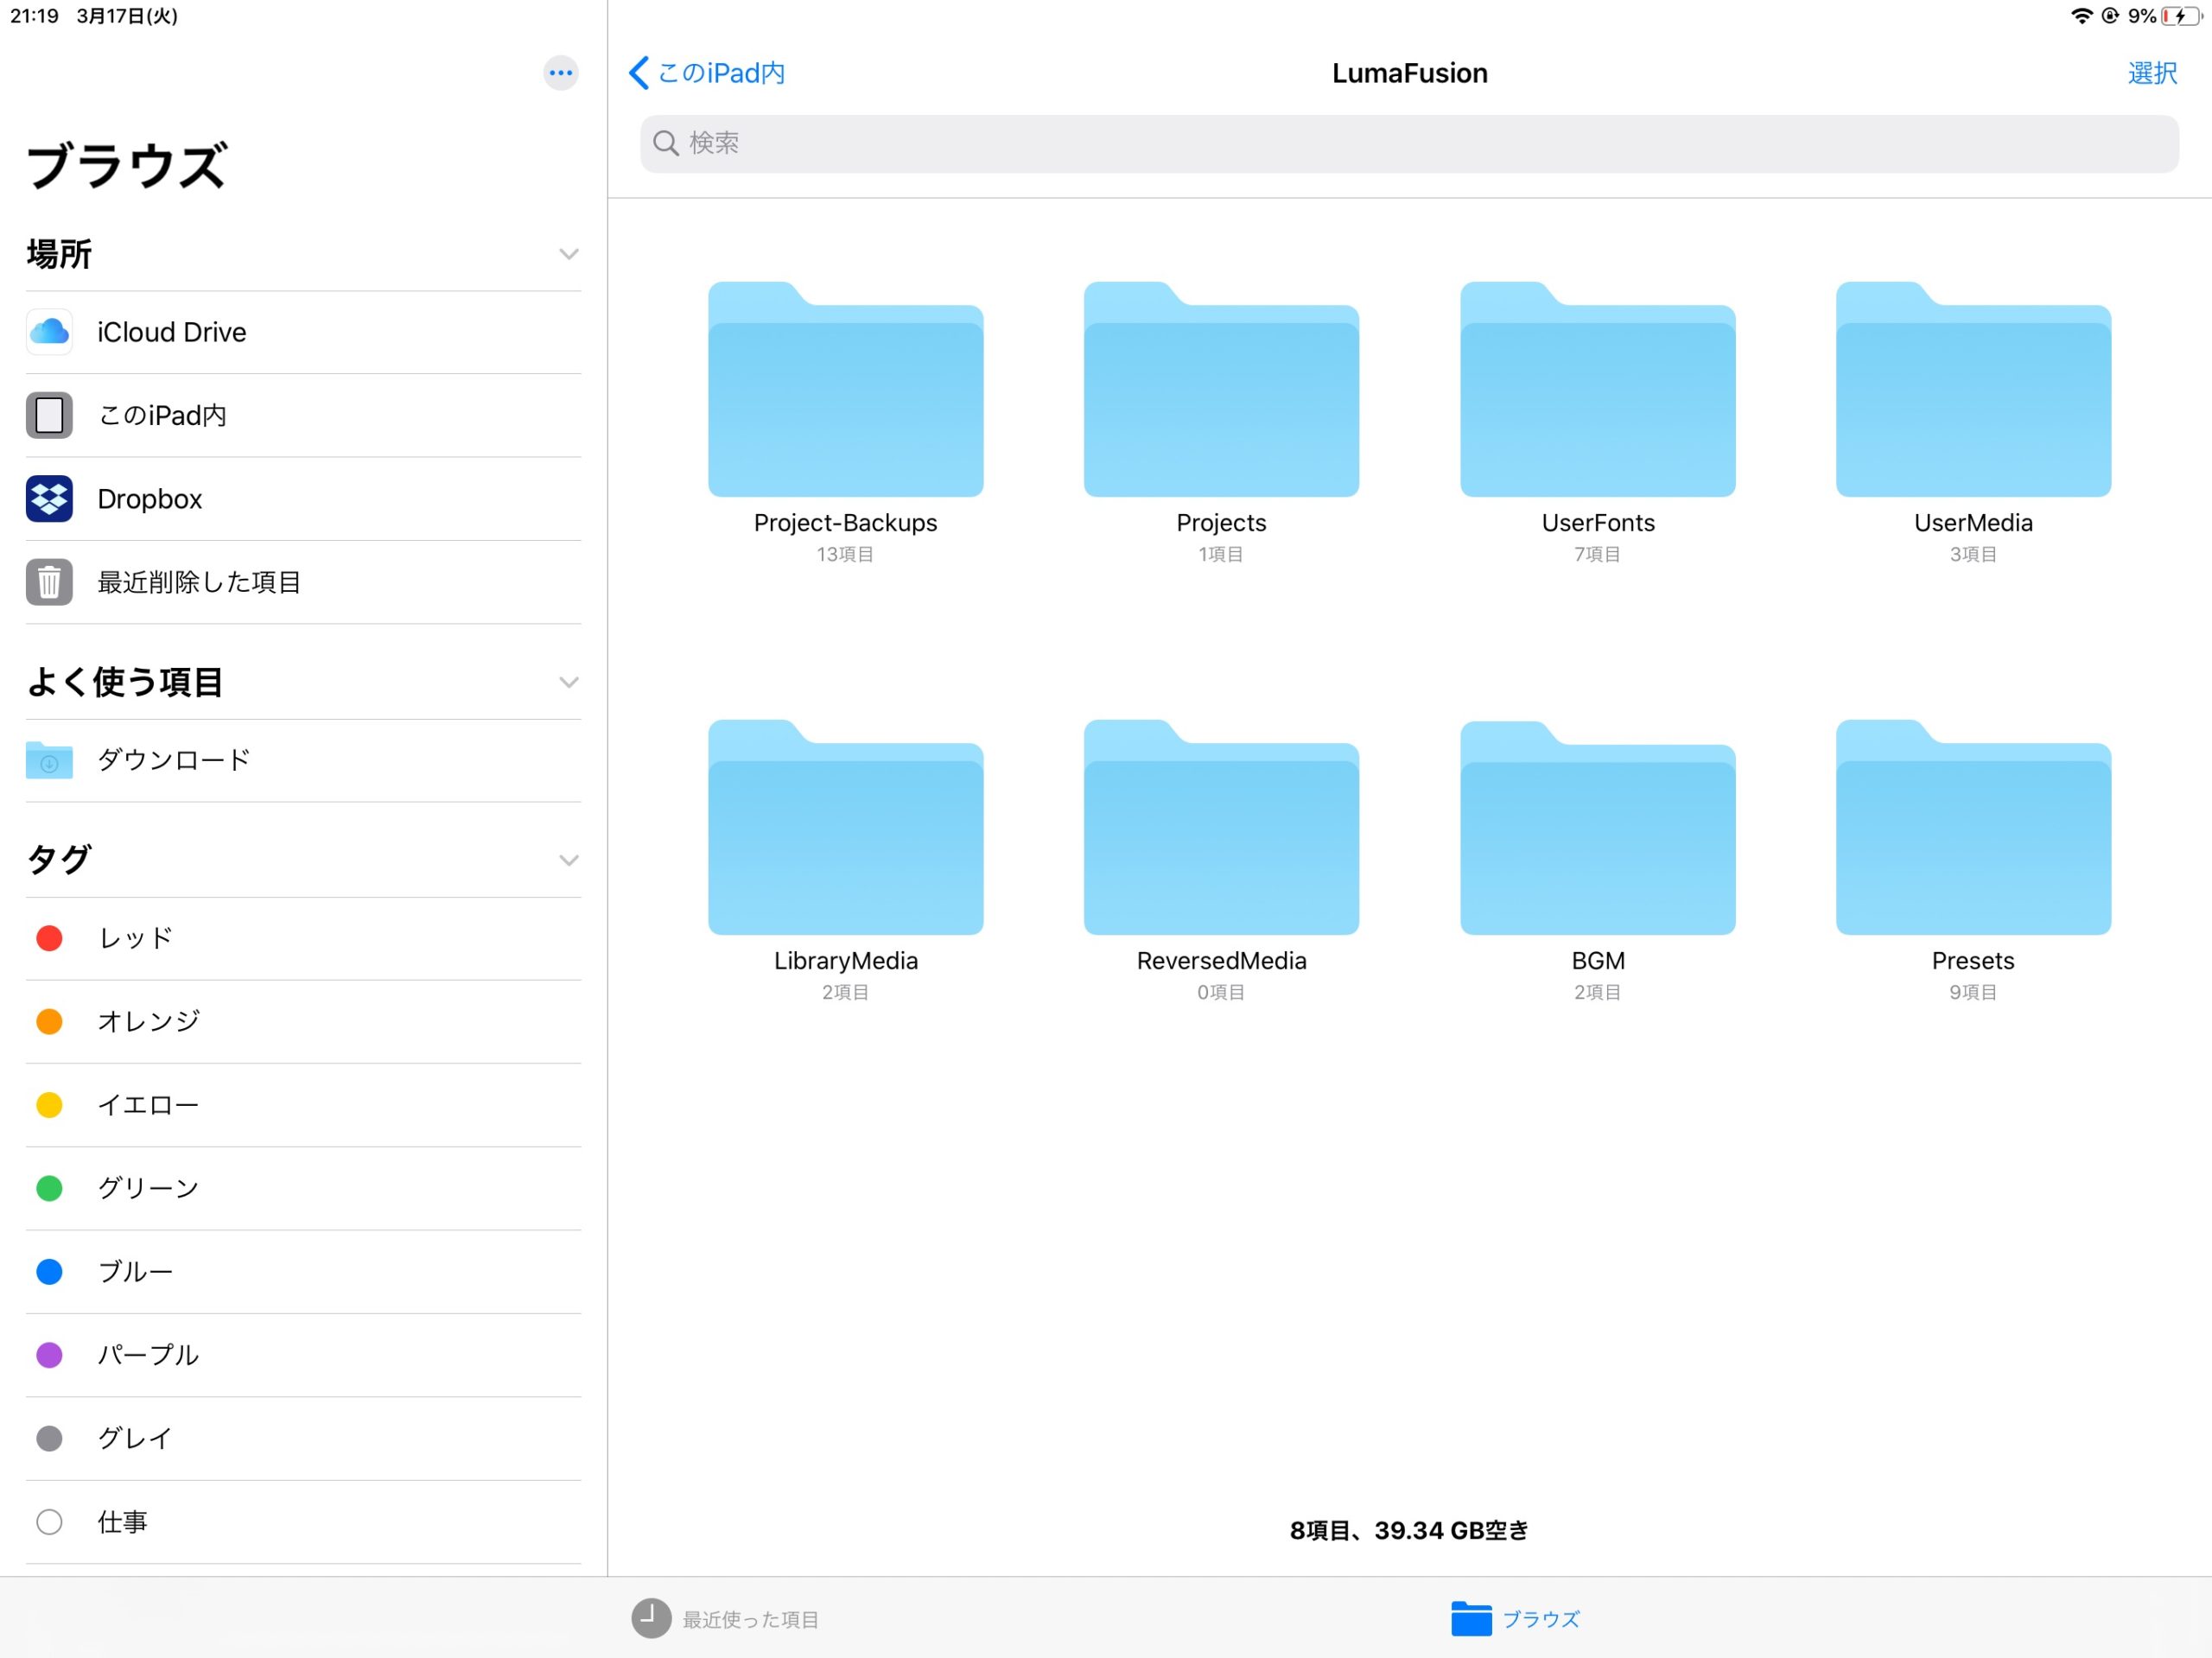
Task: Tap the gray tag dot
Action: (49, 1438)
